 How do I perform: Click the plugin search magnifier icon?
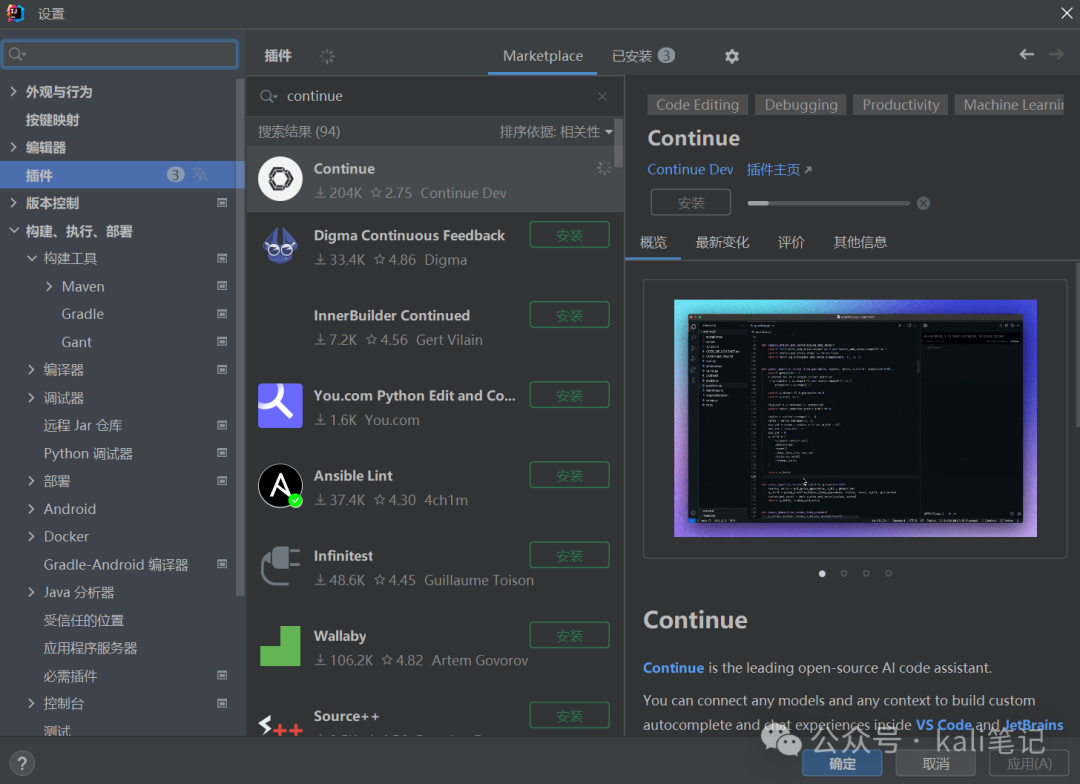pos(268,96)
